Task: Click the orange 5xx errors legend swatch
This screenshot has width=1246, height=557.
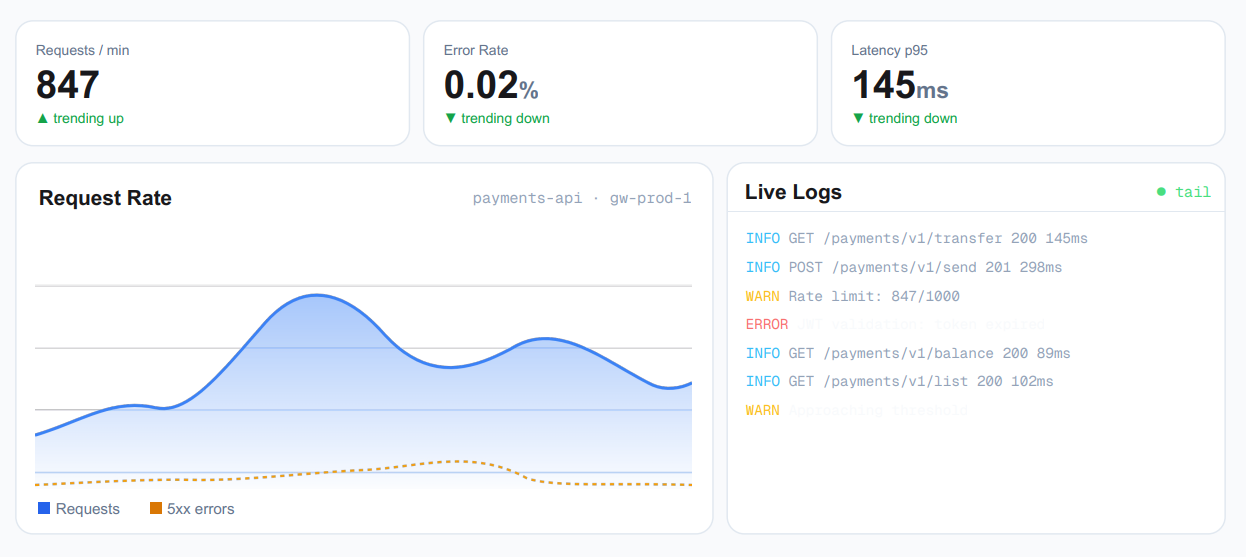Action: pyautogui.click(x=156, y=508)
